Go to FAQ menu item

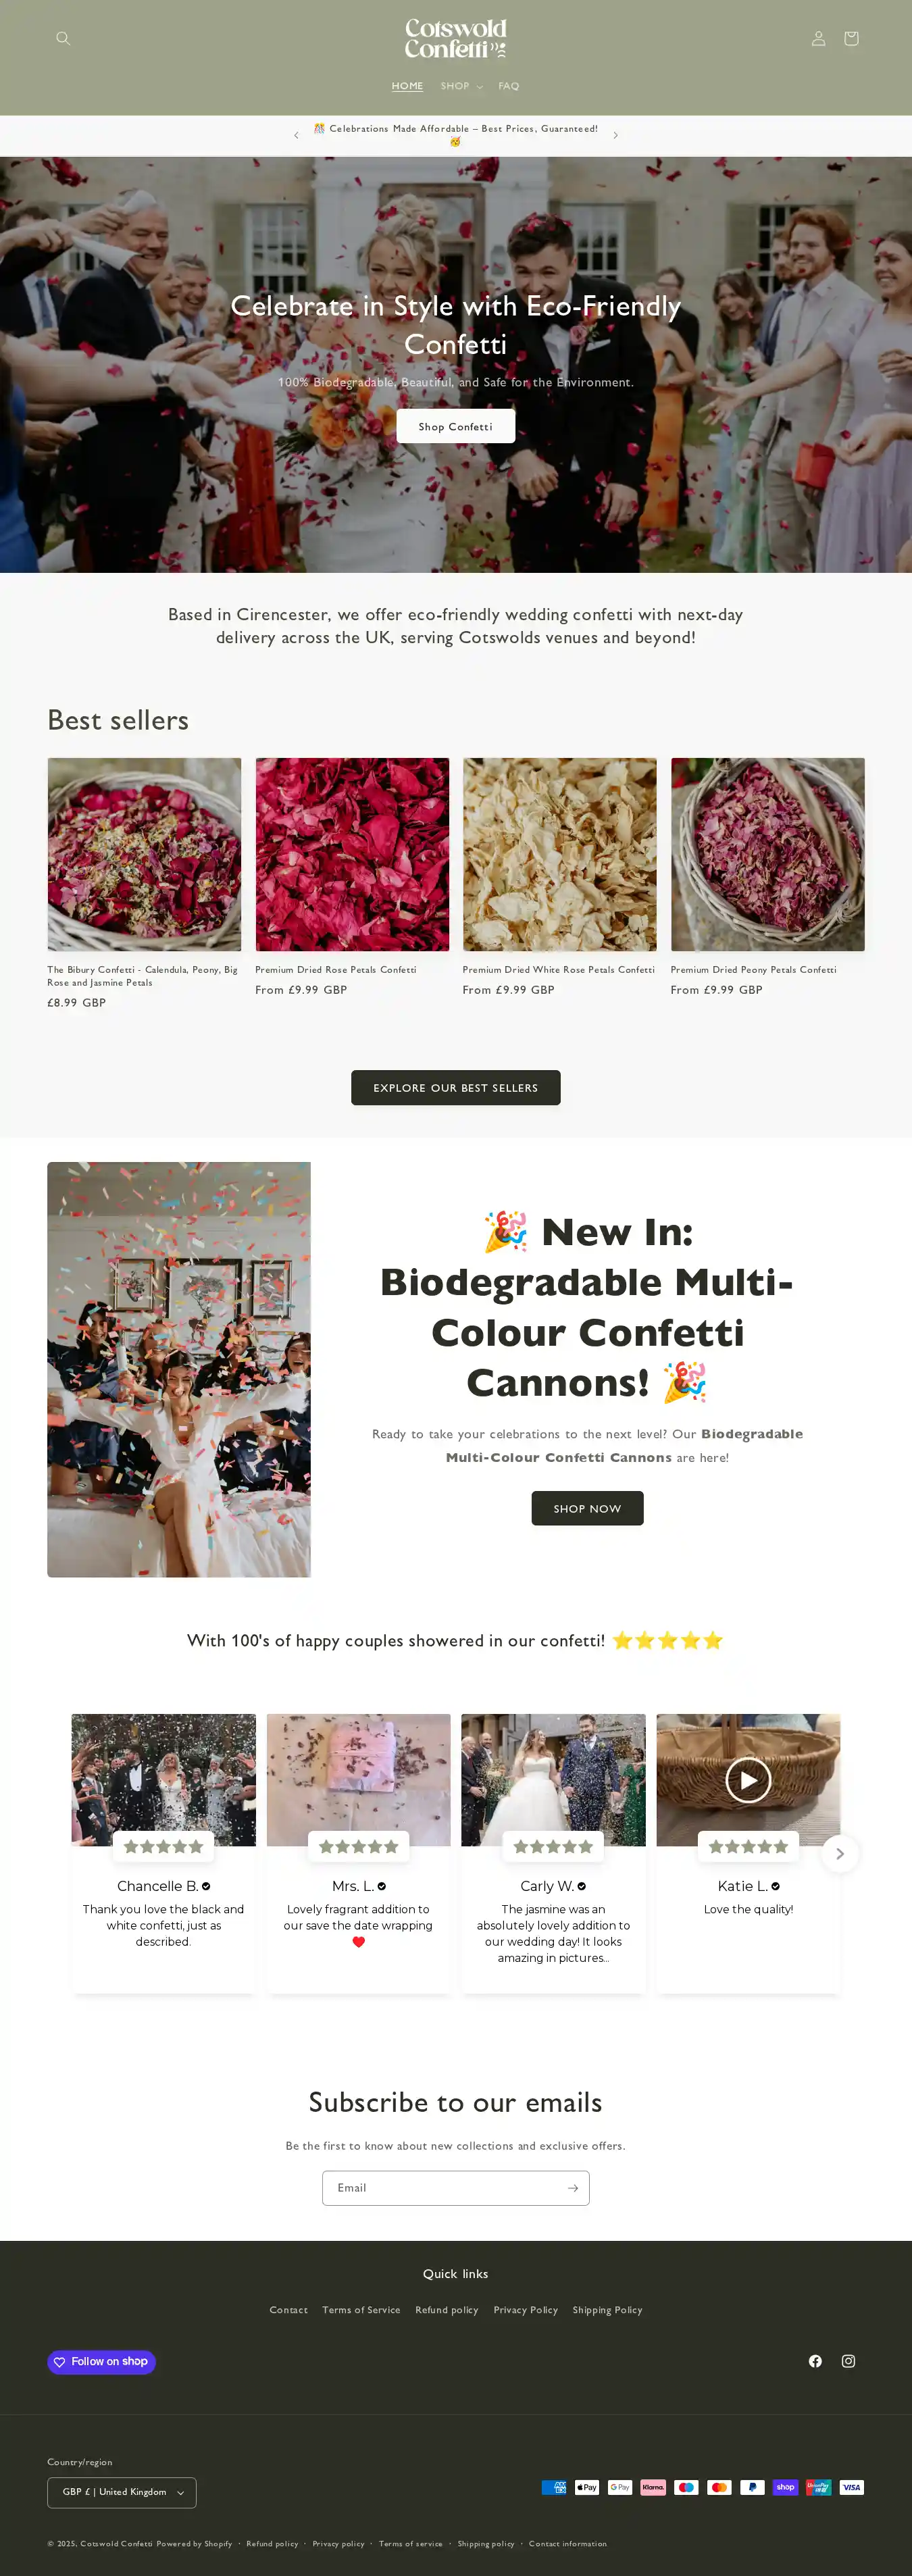(509, 86)
